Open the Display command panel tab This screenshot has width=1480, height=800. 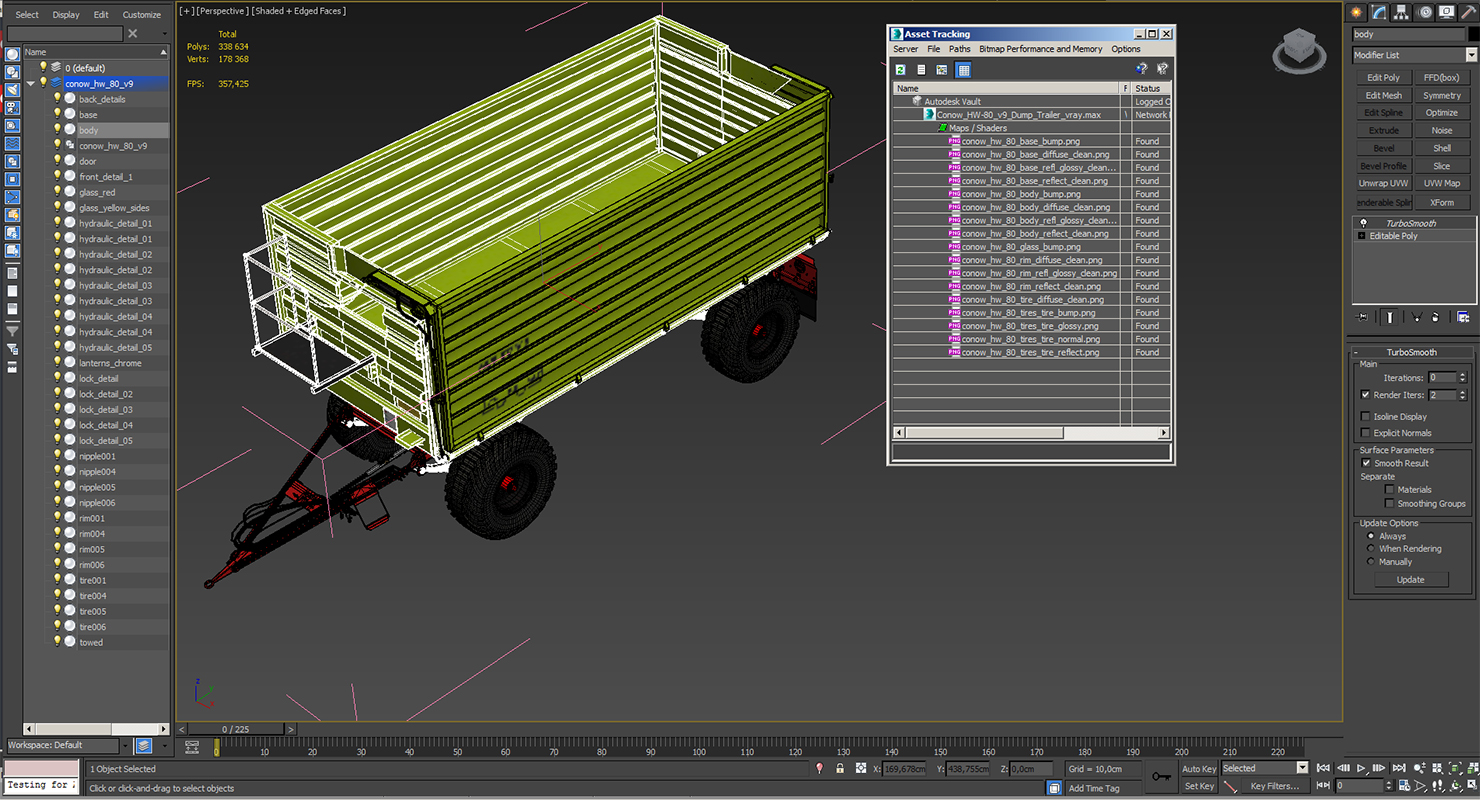[x=1447, y=12]
